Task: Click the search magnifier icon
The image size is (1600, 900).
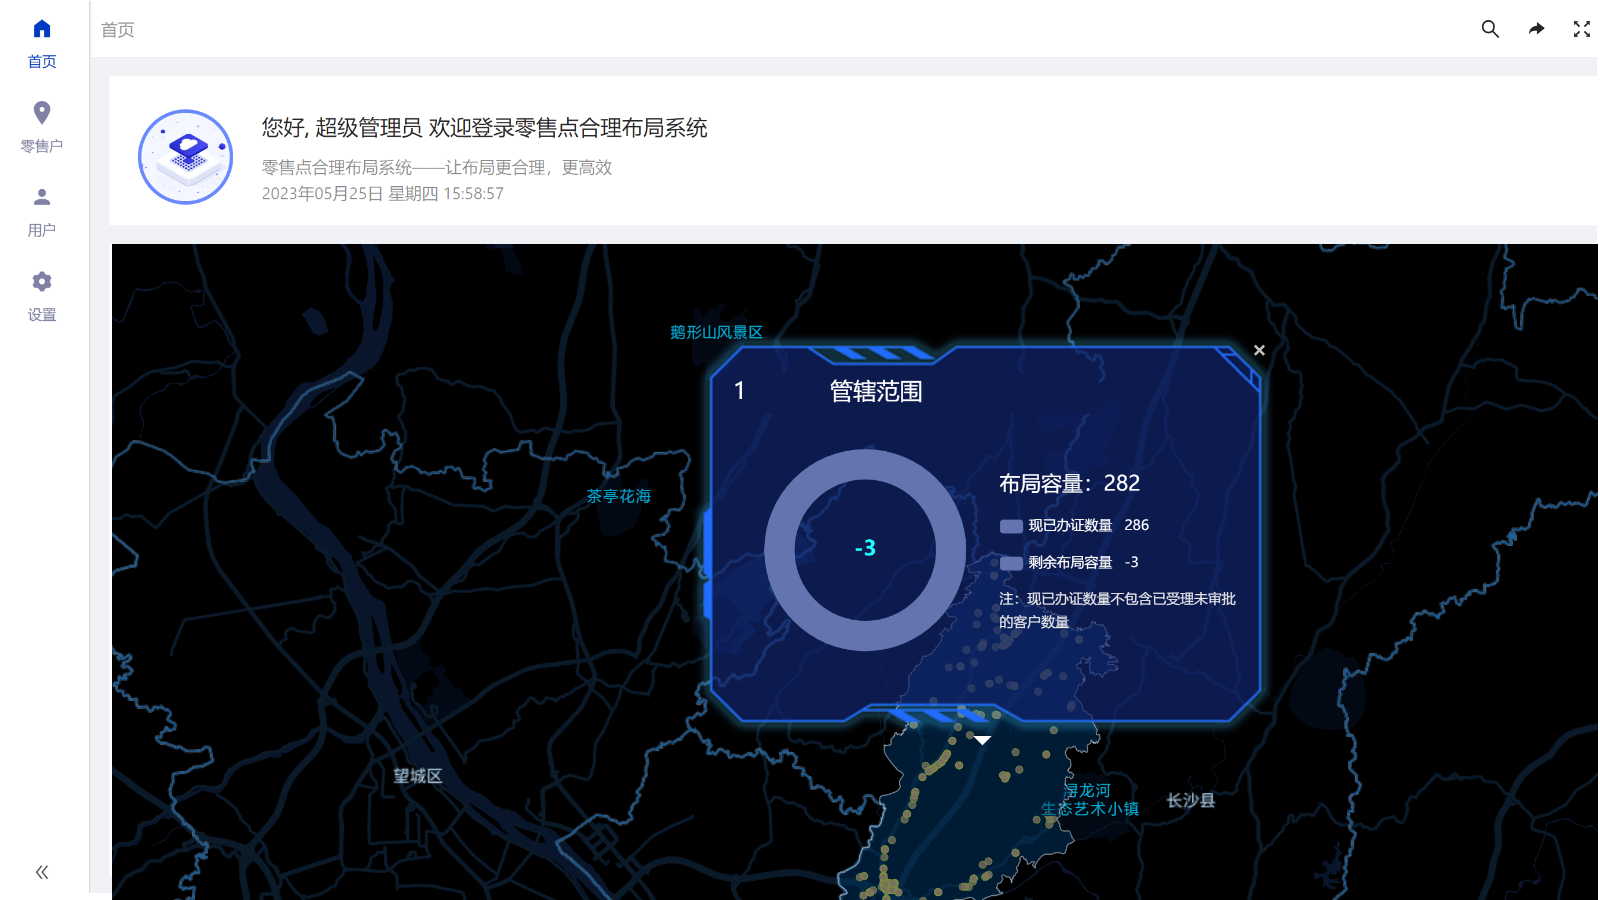Action: click(1489, 29)
